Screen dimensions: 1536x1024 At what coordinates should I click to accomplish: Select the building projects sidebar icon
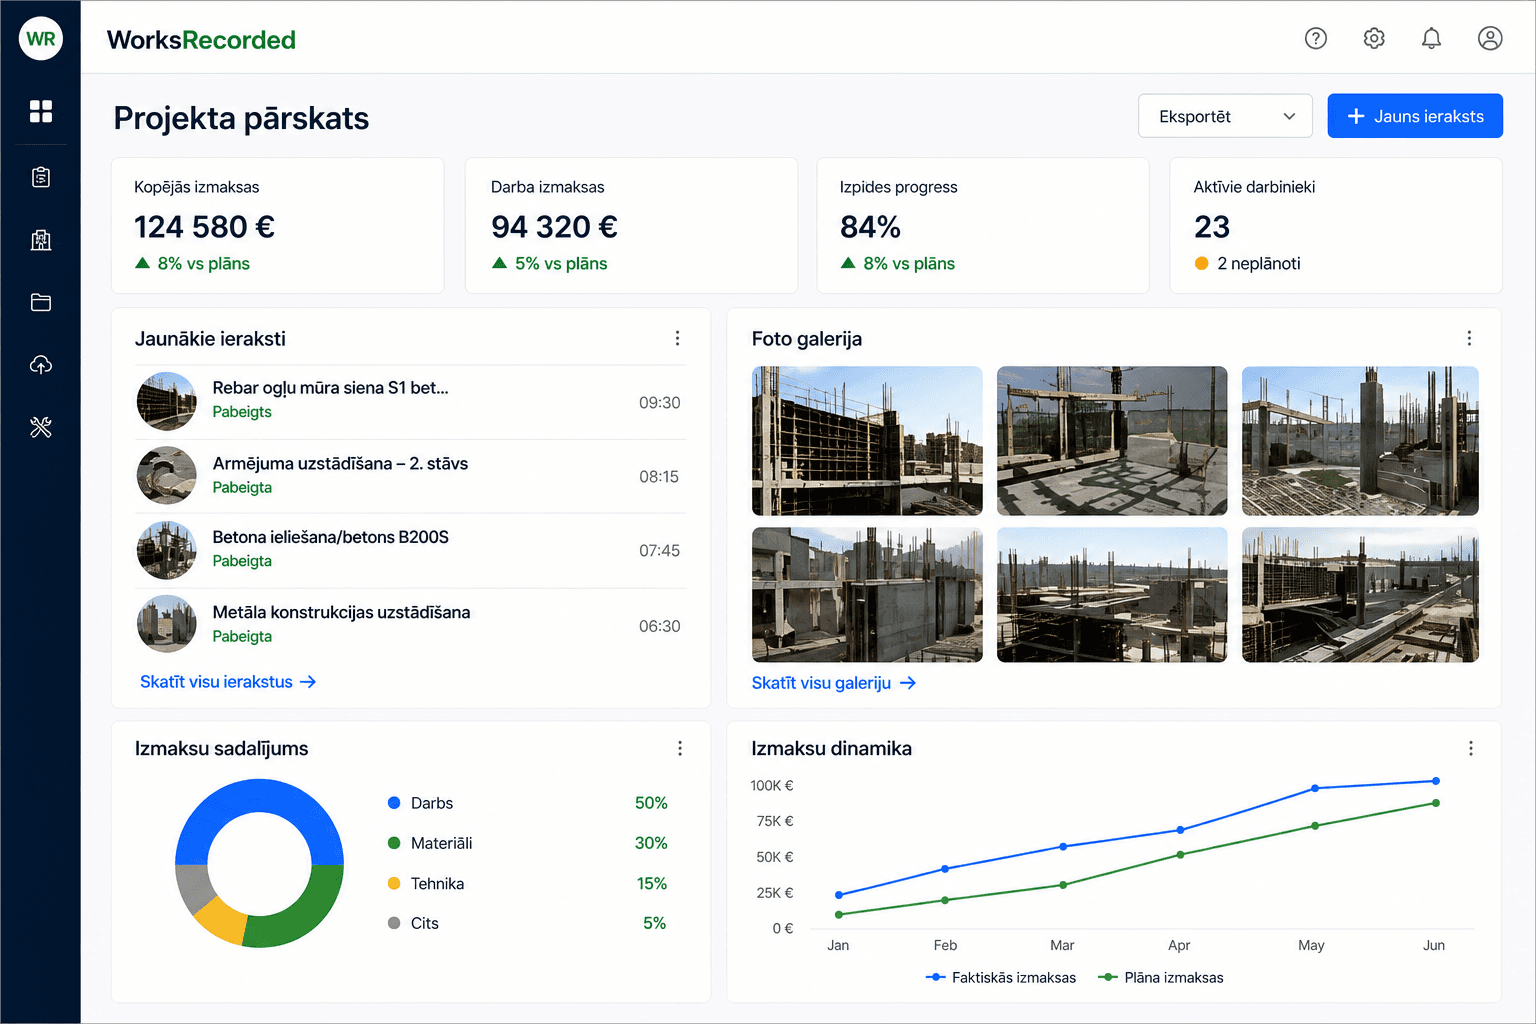pos(41,240)
